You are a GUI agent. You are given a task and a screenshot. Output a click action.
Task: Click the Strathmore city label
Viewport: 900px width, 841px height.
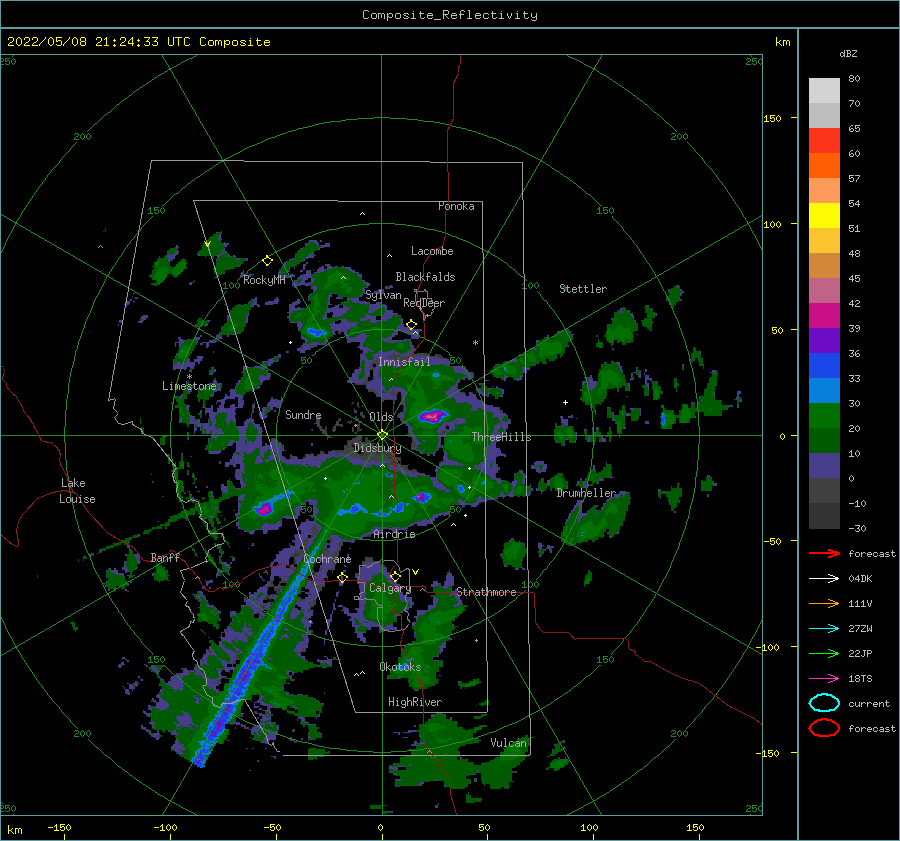coord(486,592)
